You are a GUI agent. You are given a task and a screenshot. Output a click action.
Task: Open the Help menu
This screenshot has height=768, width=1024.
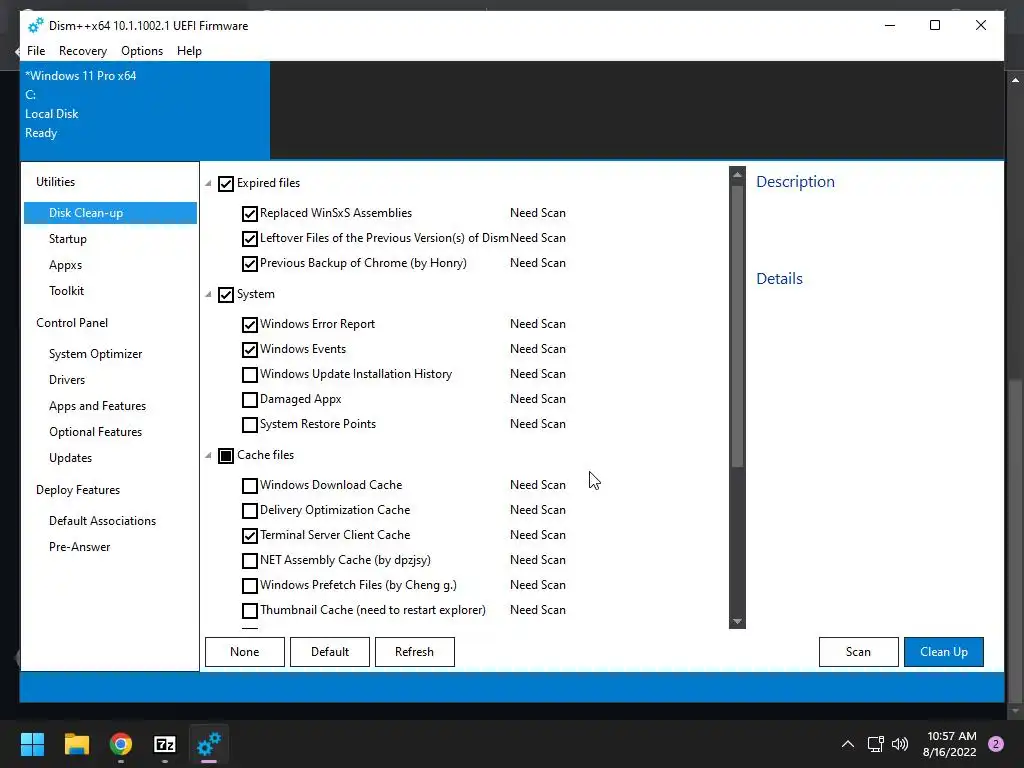tap(189, 50)
